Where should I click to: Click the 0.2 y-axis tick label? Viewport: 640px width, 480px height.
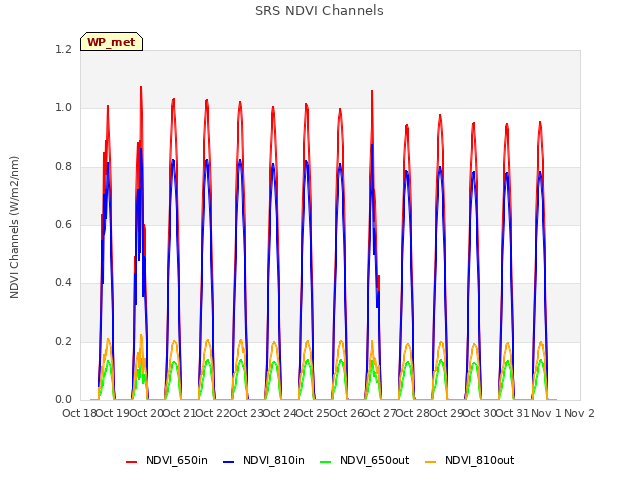click(63, 341)
